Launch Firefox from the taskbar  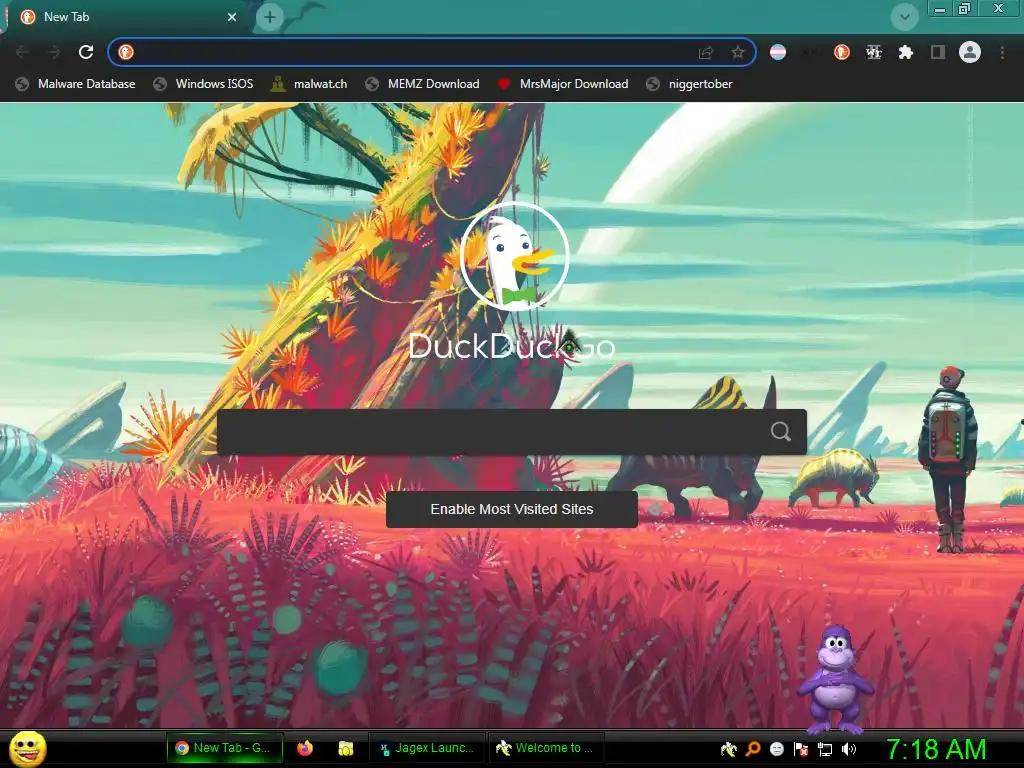click(305, 748)
